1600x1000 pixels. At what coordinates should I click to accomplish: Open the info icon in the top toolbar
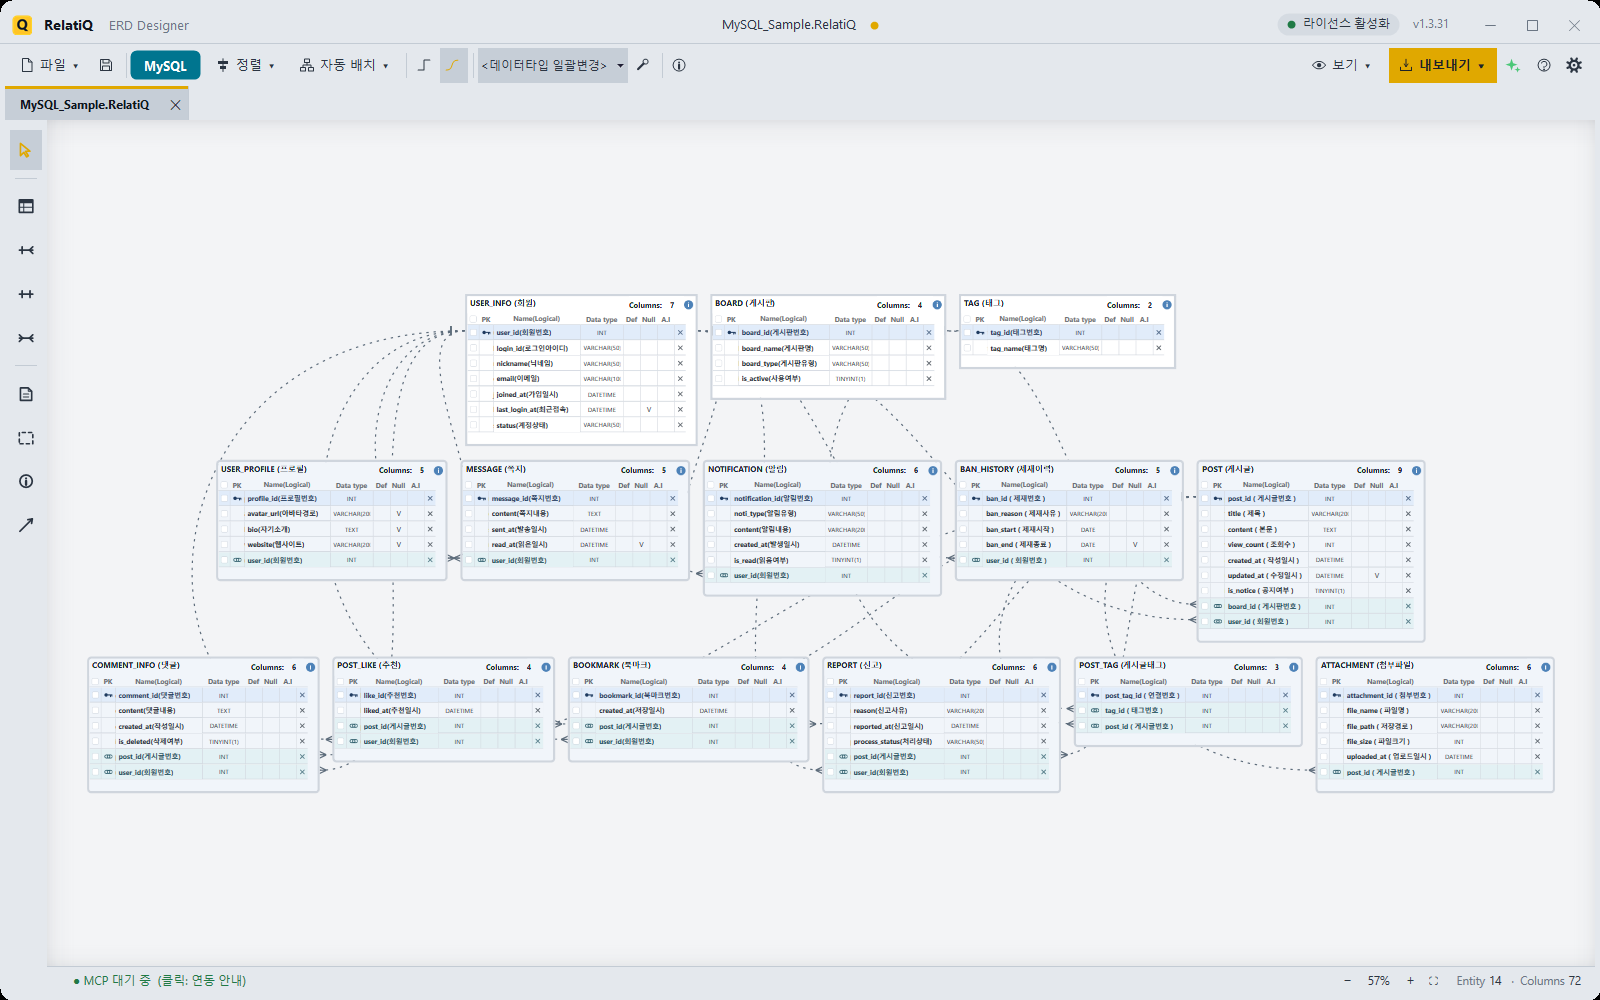pos(679,65)
